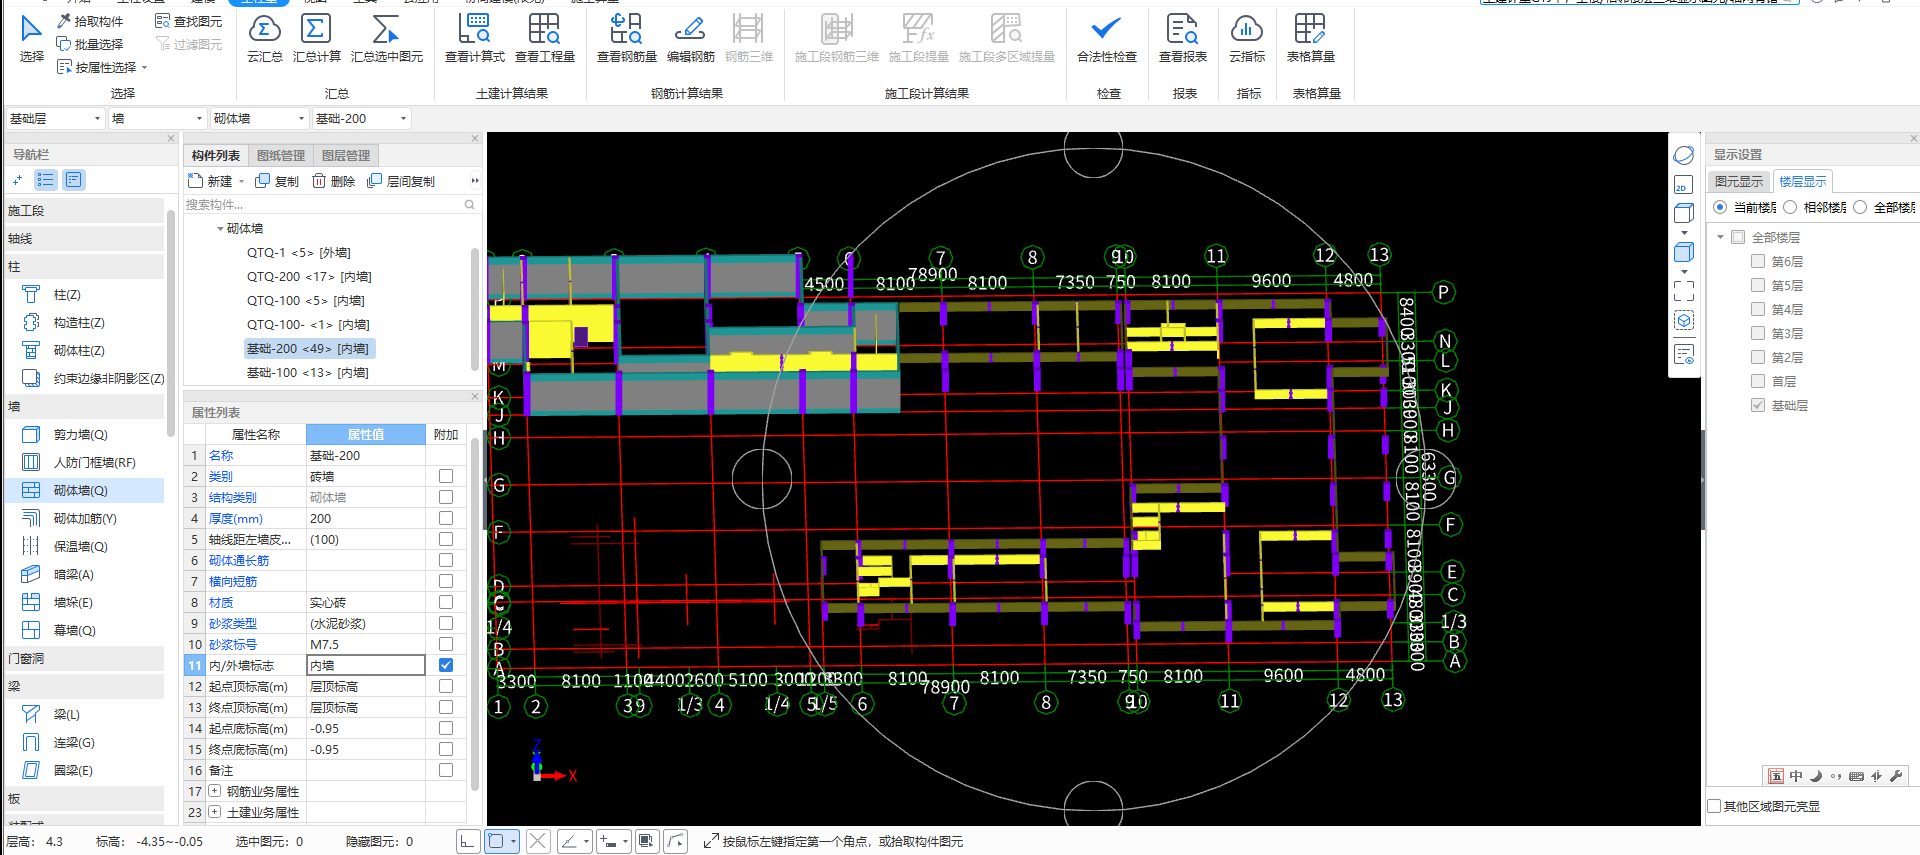Select 砌体加筋(Y) component
The width and height of the screenshot is (1920, 855).
click(x=84, y=519)
